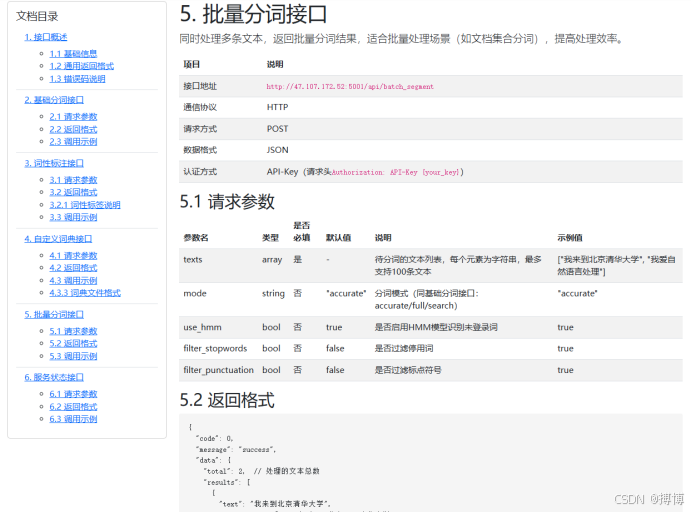The height and width of the screenshot is (513, 692).
Task: Go to '1.2 通用返回格式' section
Action: pos(82,66)
